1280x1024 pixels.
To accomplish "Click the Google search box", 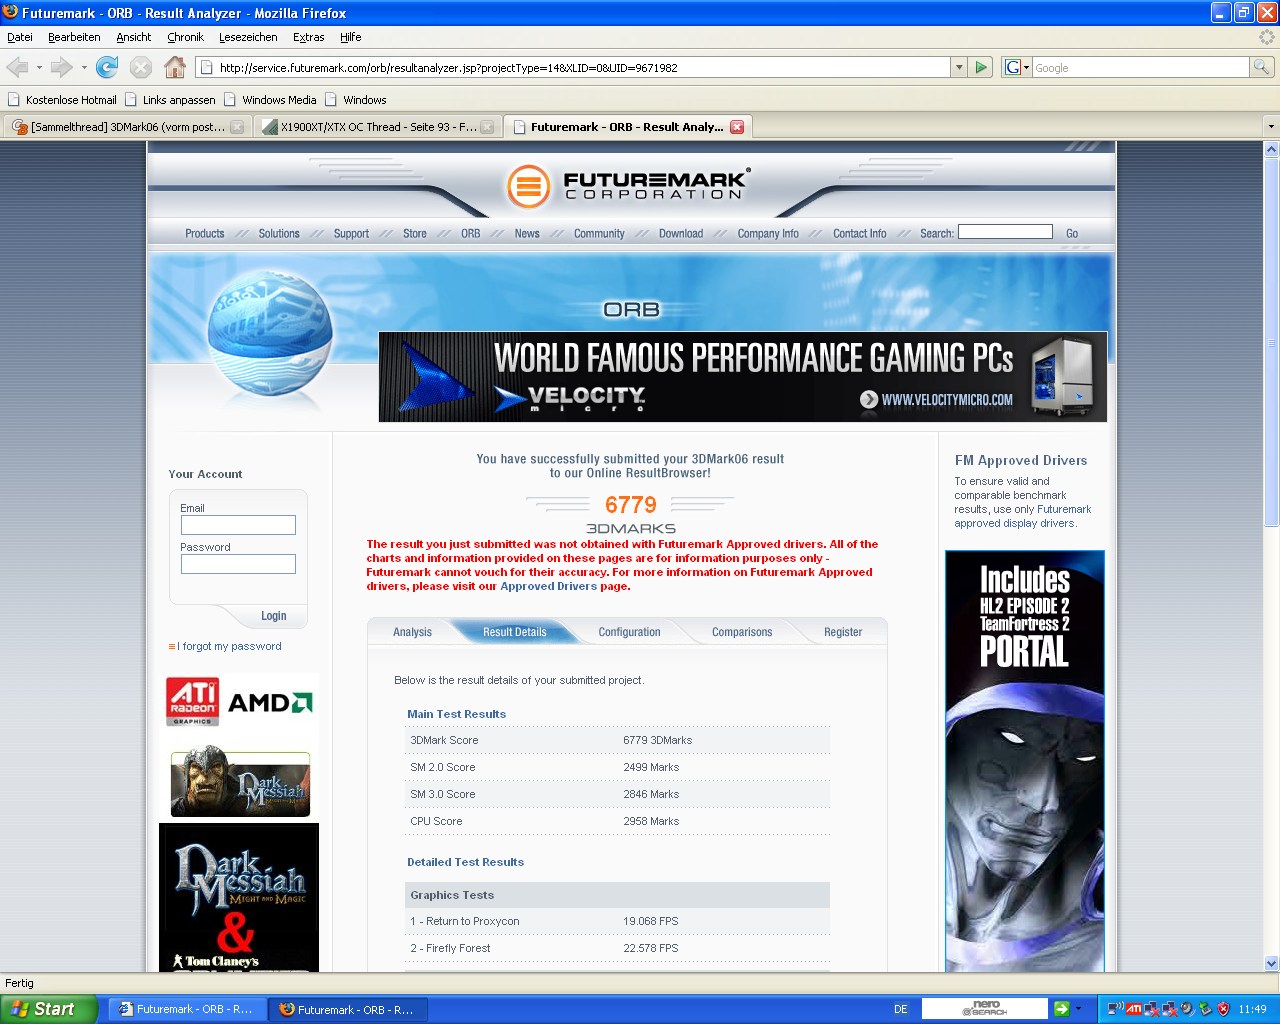I will [x=1140, y=67].
